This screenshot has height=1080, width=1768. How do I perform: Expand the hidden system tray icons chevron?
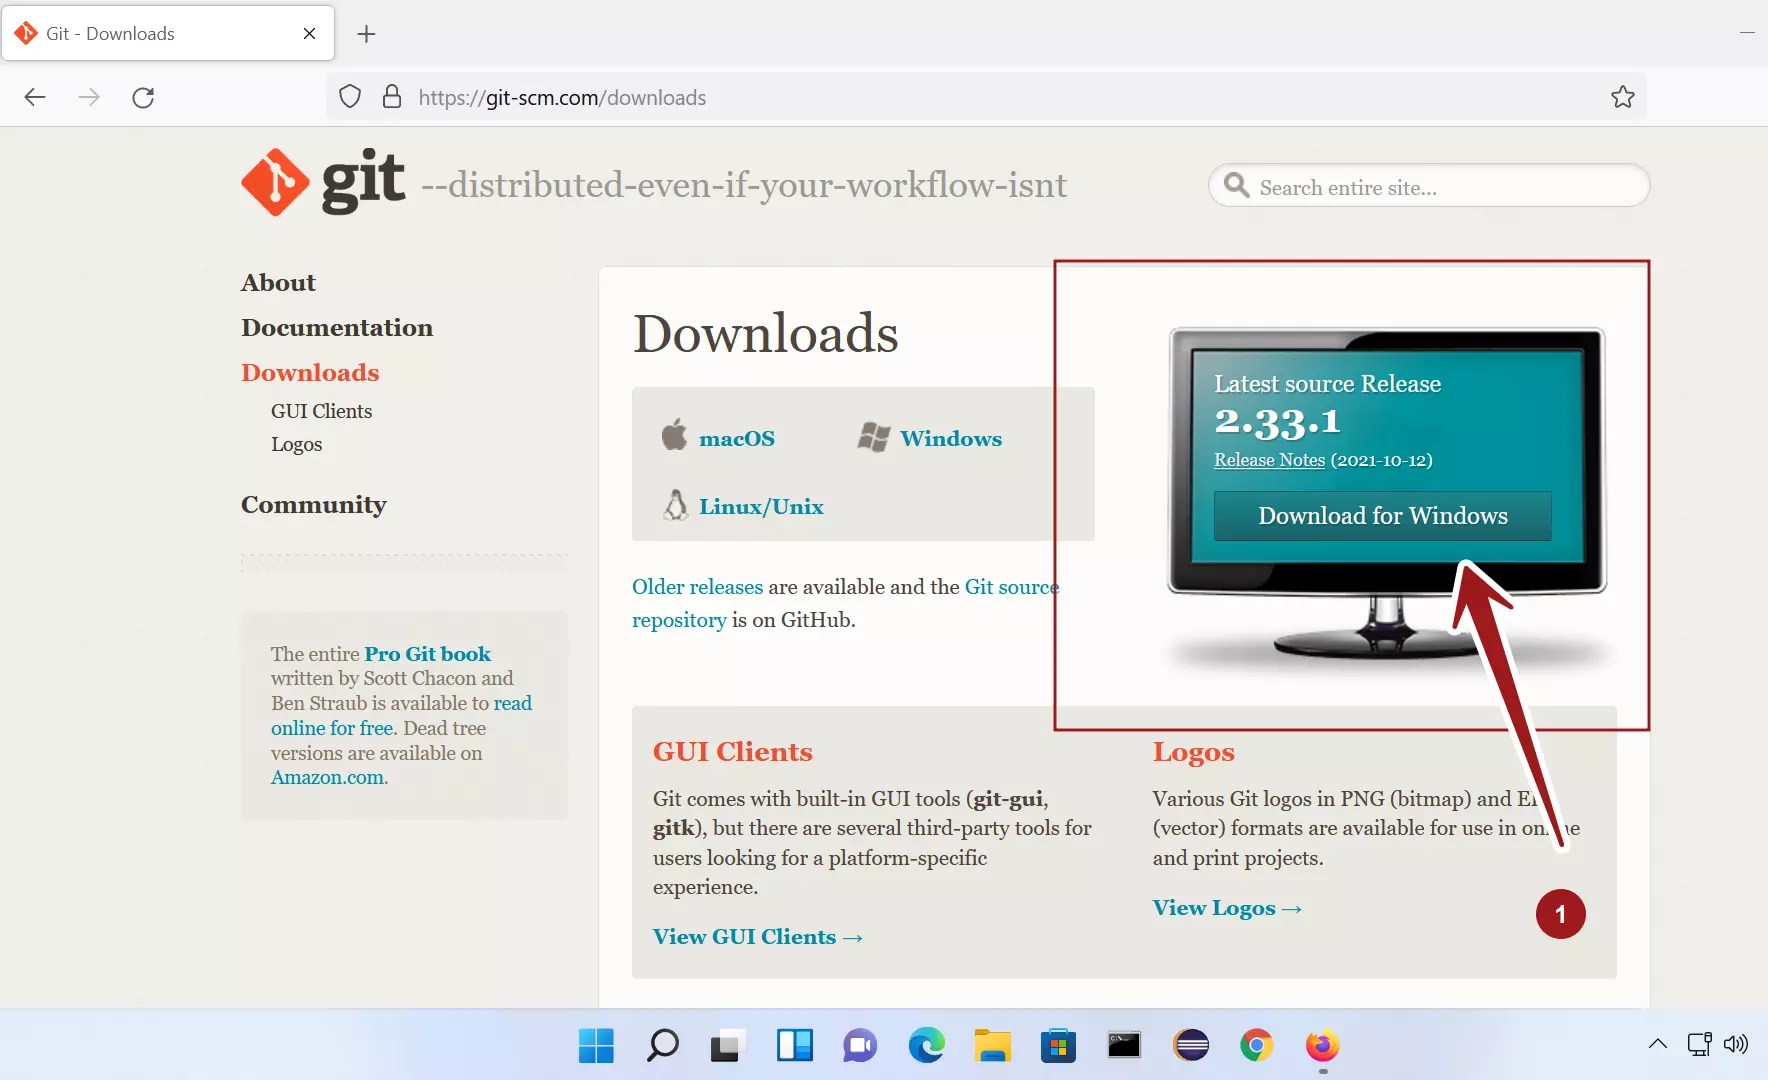(1656, 1046)
